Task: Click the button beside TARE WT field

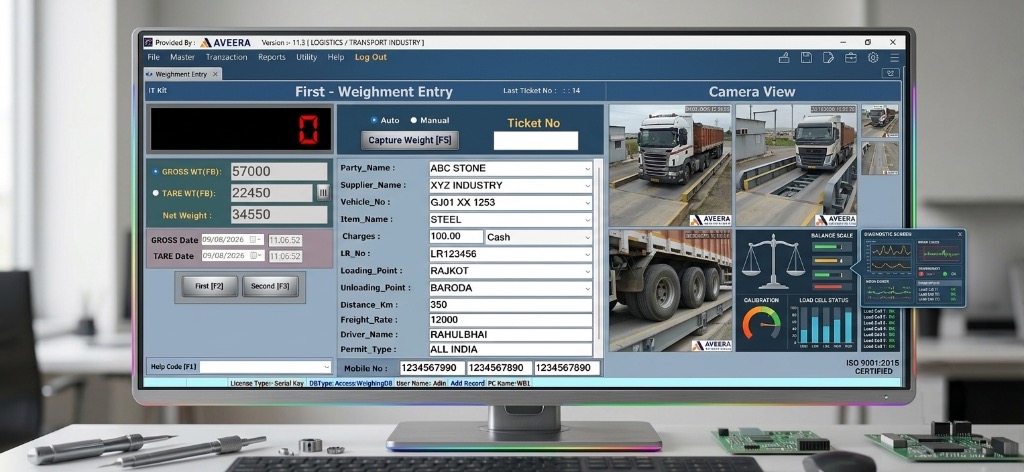Action: pyautogui.click(x=323, y=193)
